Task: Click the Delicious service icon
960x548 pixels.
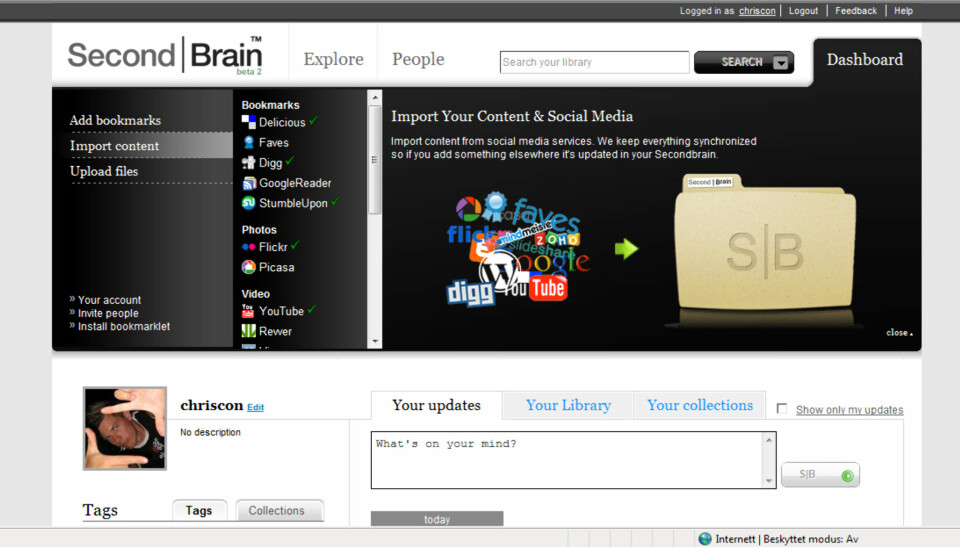Action: point(249,122)
